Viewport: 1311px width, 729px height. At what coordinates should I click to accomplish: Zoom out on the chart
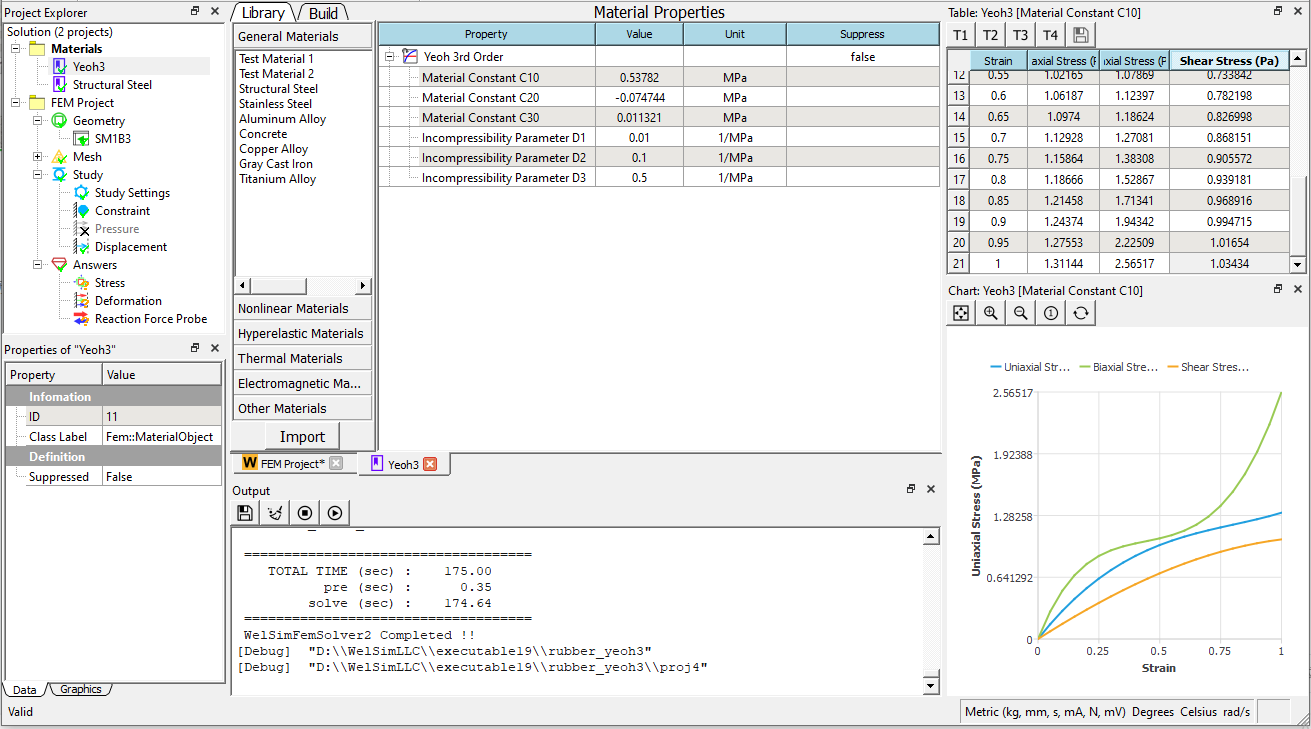click(1020, 313)
